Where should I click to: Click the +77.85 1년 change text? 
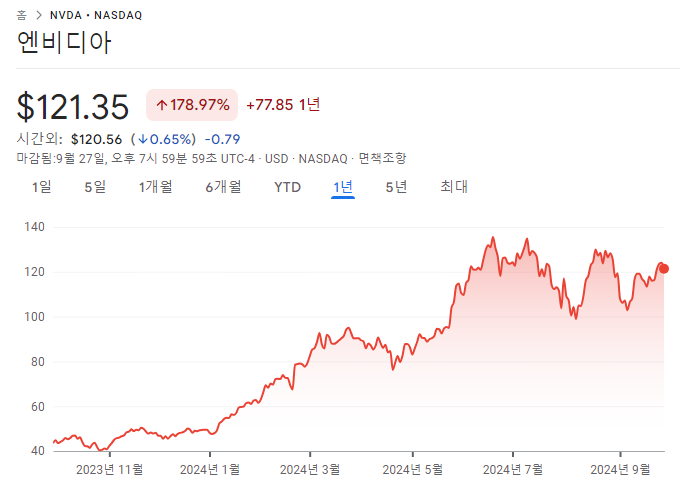point(283,105)
